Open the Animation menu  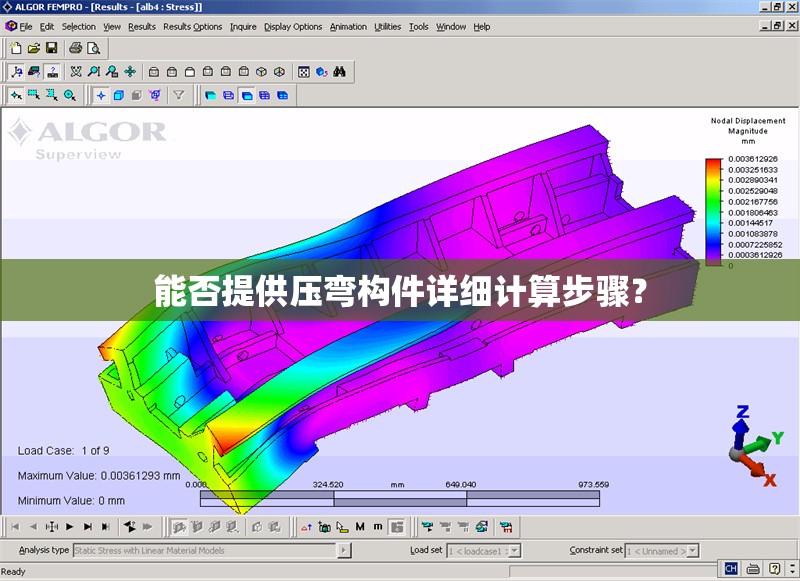[348, 27]
